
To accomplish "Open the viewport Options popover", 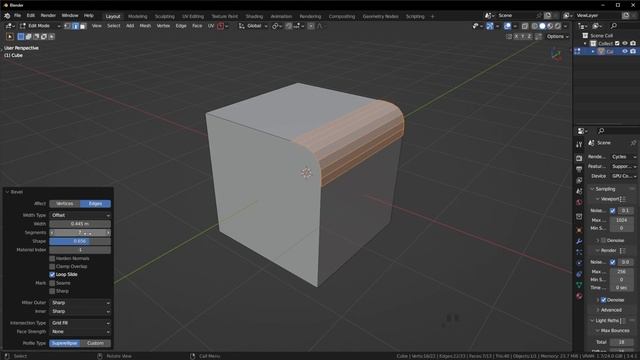I will (x=558, y=36).
